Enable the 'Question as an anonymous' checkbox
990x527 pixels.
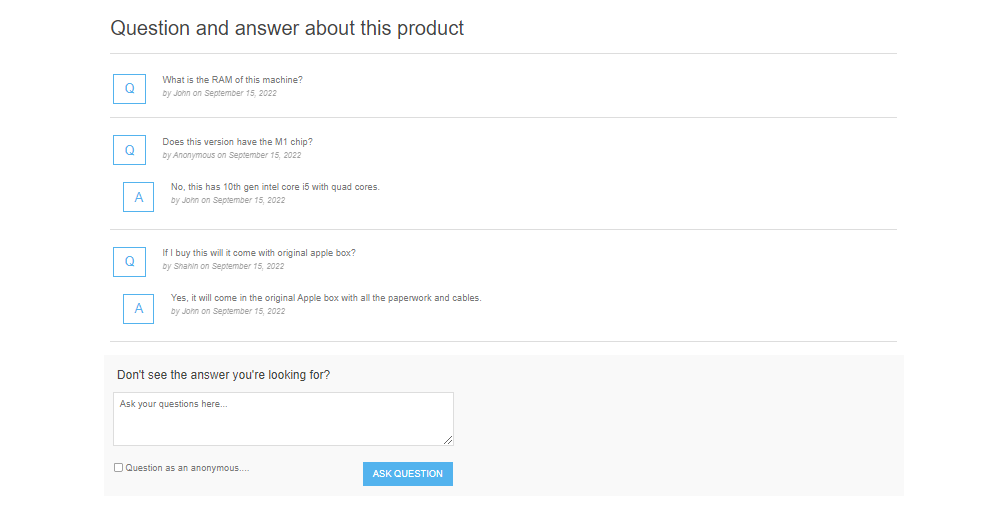118,468
